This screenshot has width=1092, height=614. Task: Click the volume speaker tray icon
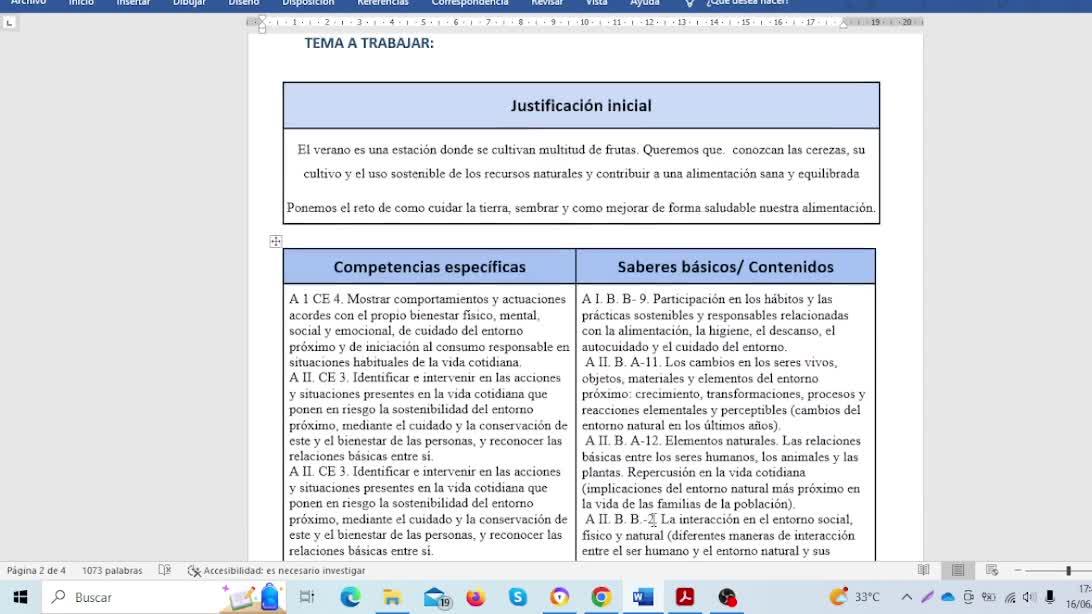coord(1029,597)
